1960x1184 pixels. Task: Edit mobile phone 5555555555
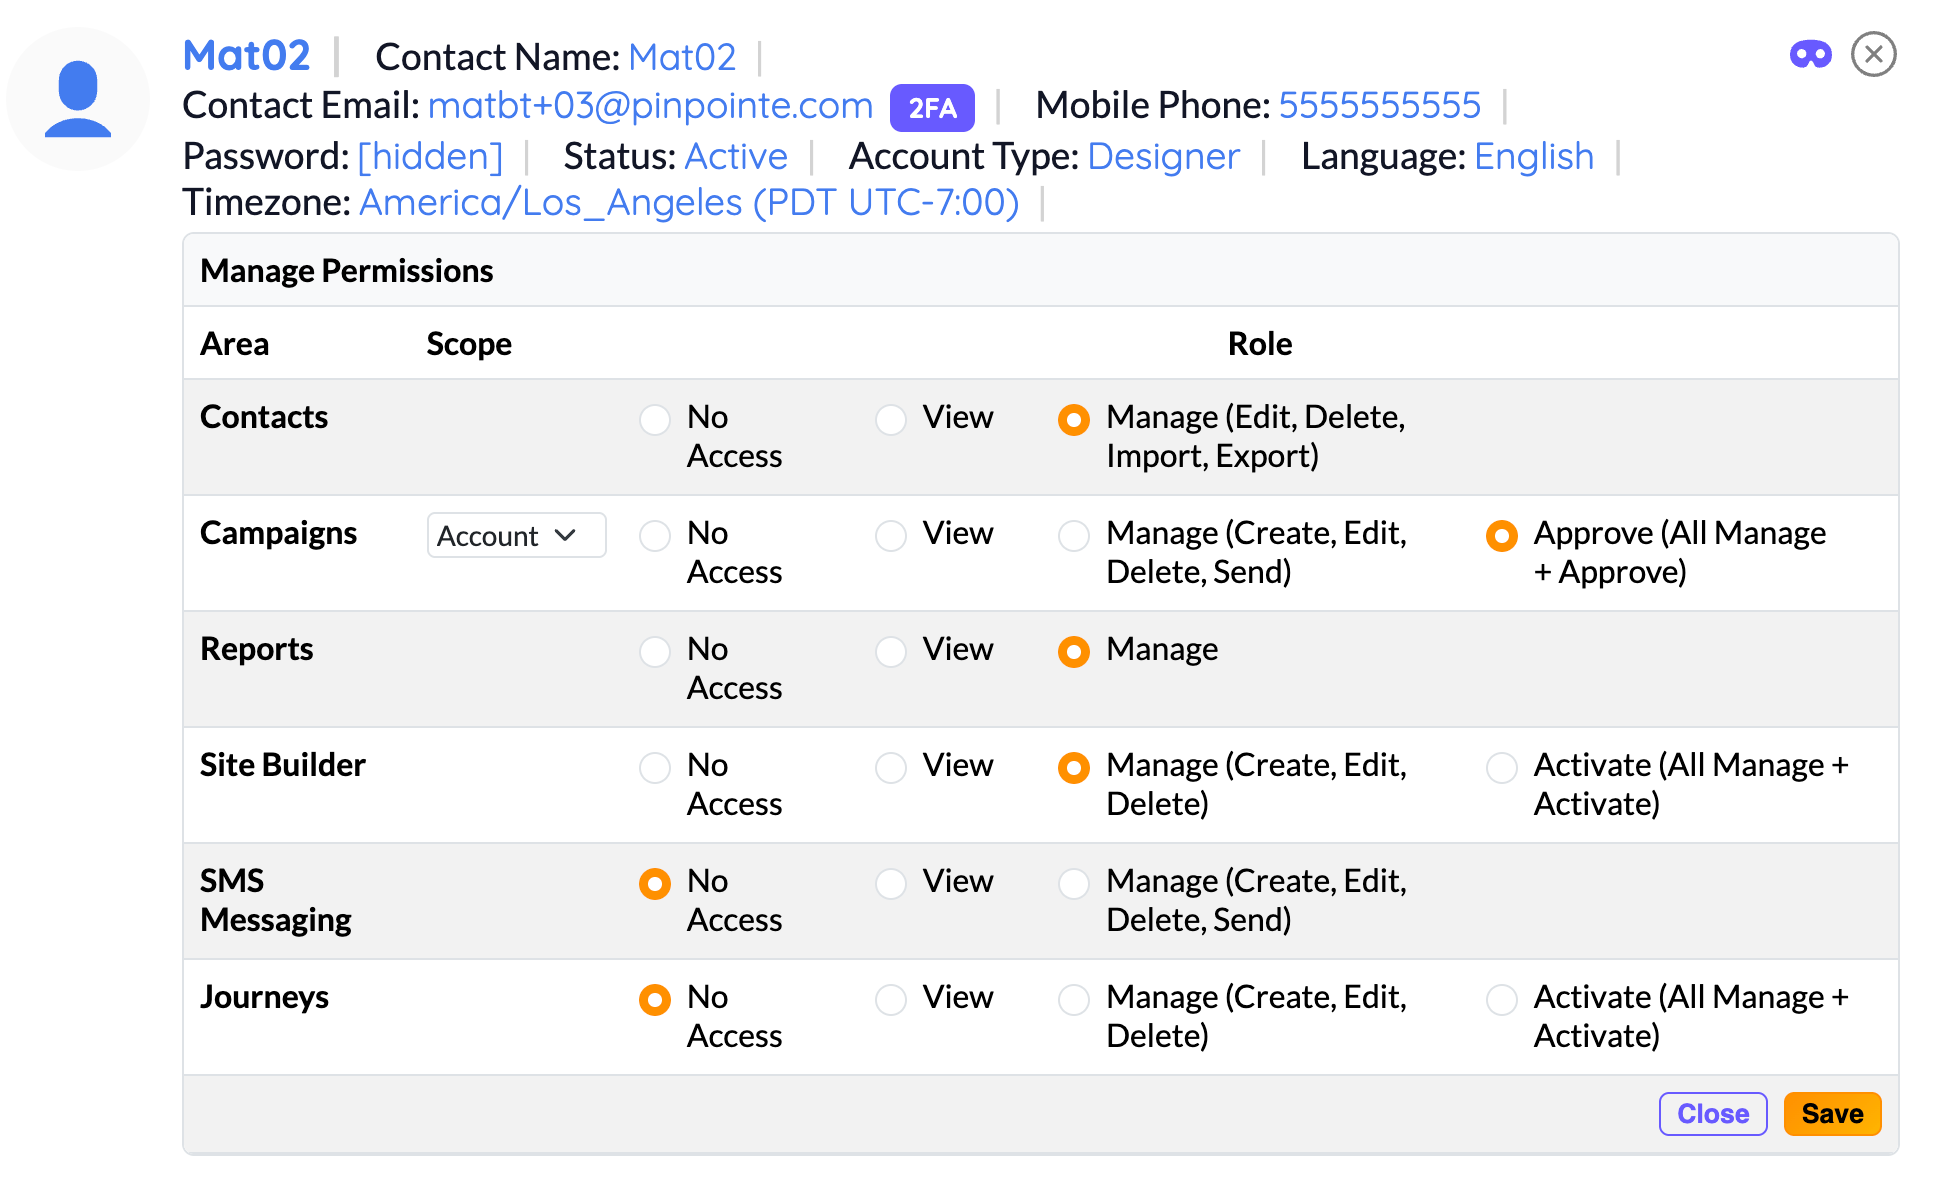1380,105
